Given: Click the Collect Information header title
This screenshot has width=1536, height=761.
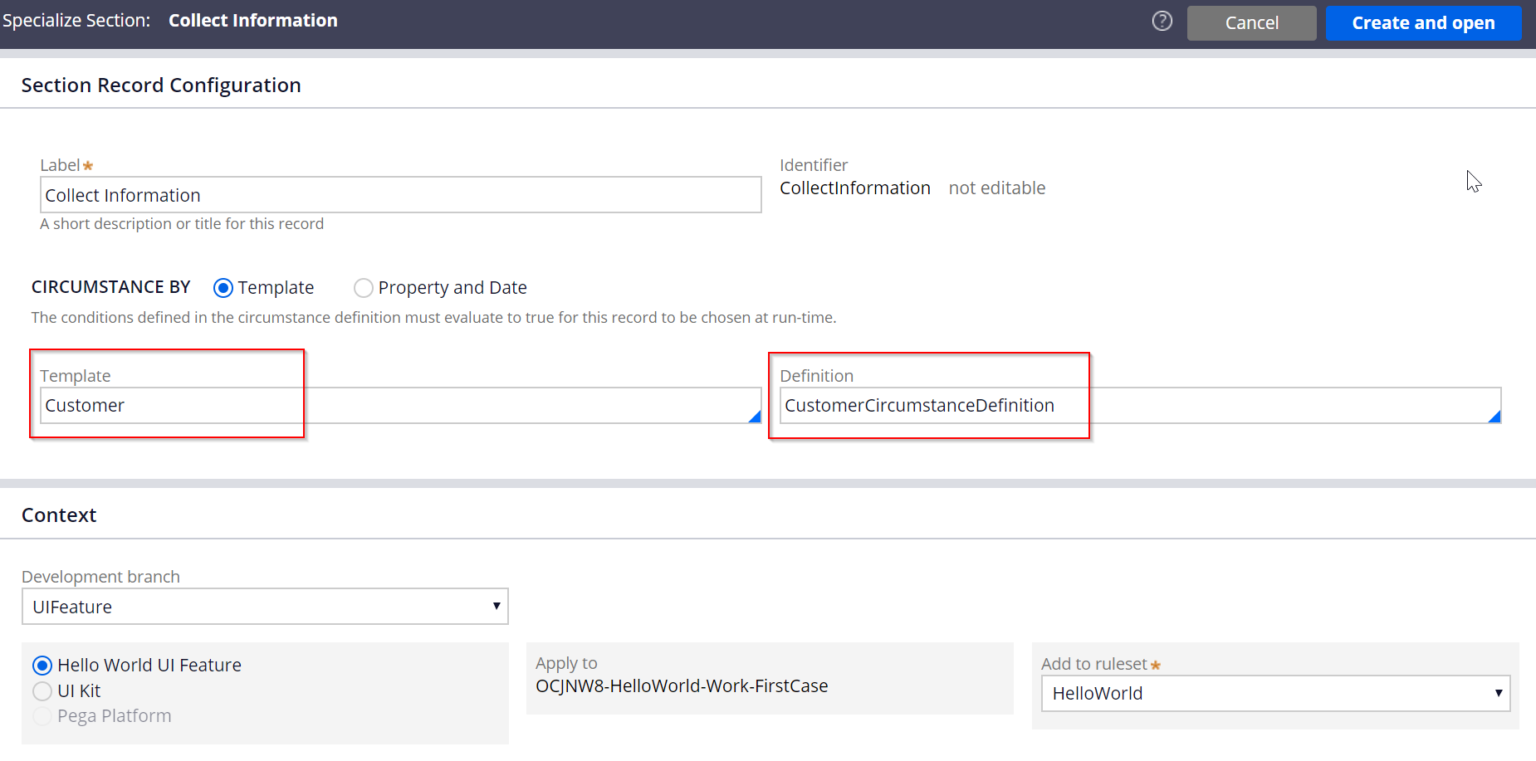Looking at the screenshot, I should point(253,20).
